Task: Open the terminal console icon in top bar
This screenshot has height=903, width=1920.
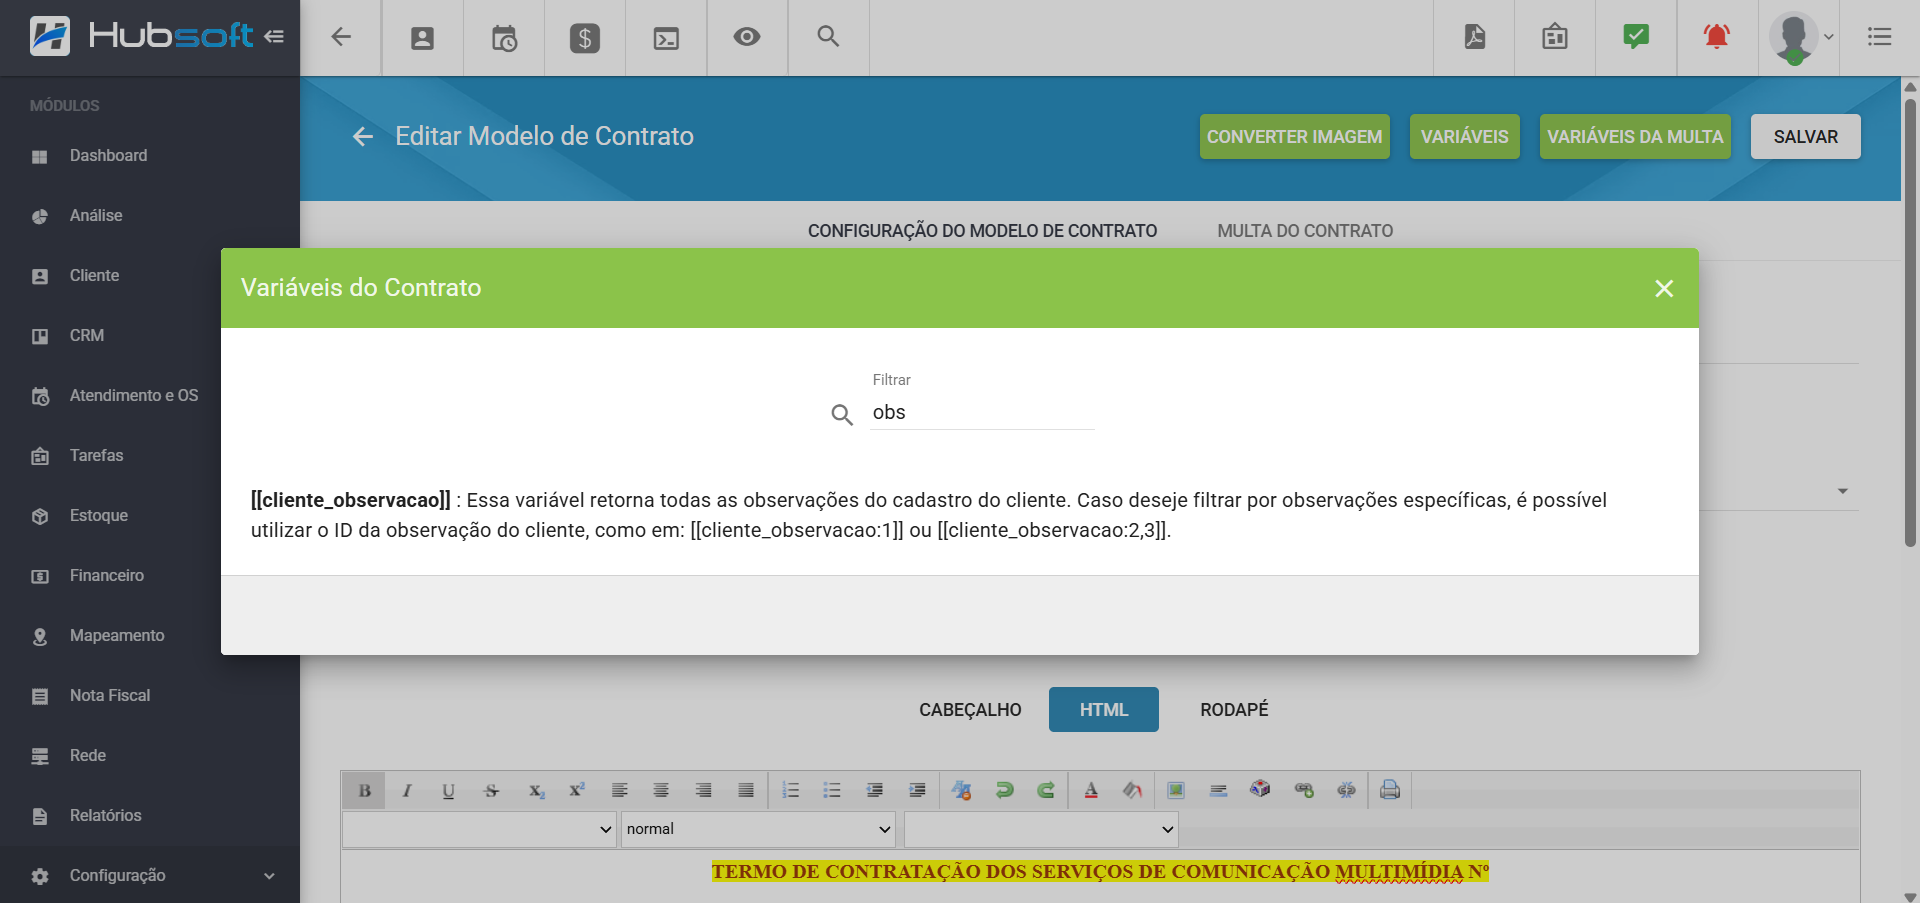Action: [666, 38]
